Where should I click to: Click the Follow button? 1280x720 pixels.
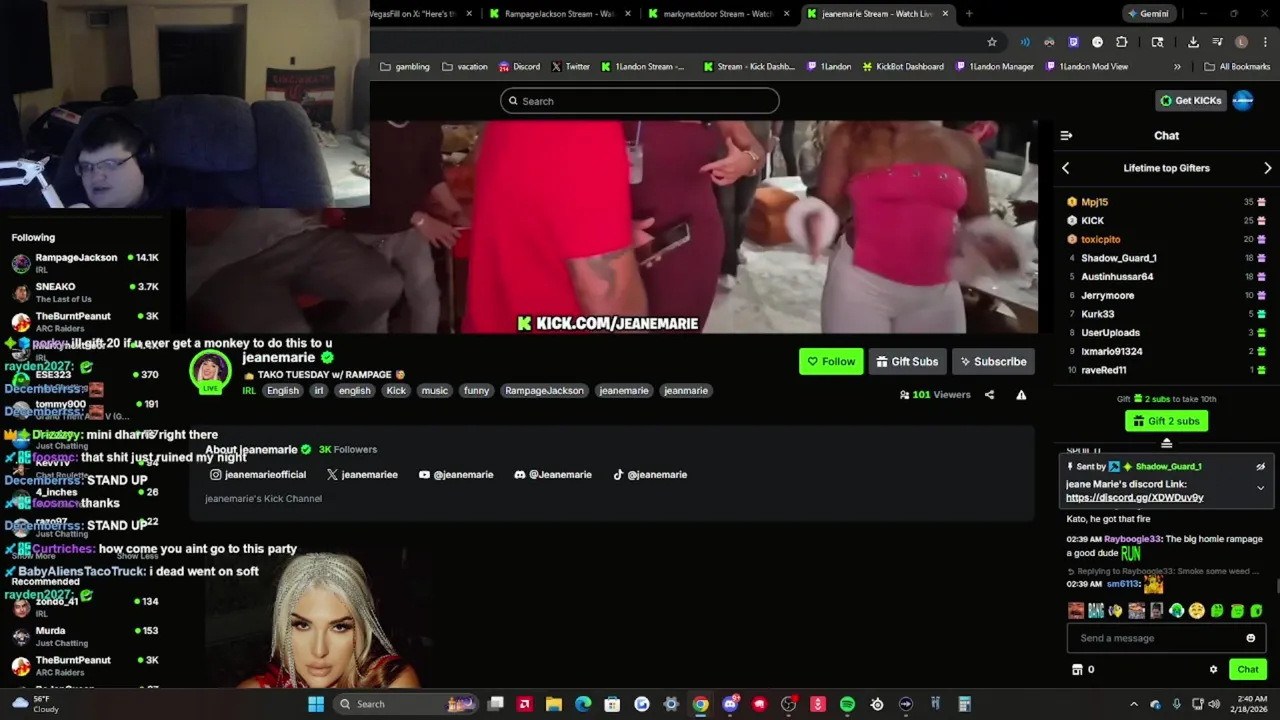[831, 361]
